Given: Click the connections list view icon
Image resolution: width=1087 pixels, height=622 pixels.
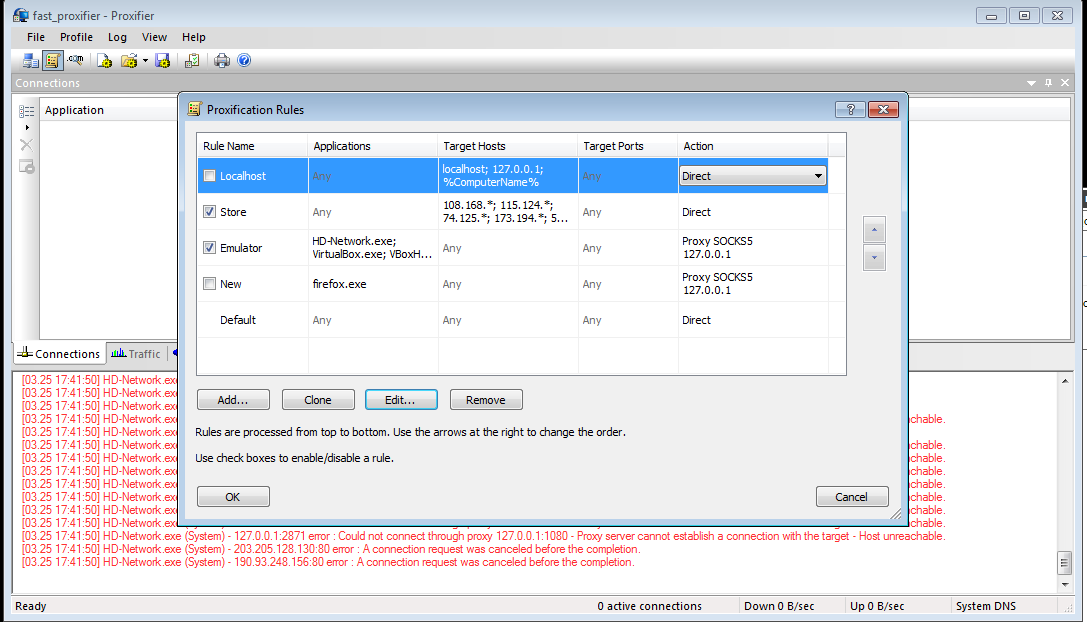Looking at the screenshot, I should [26, 111].
